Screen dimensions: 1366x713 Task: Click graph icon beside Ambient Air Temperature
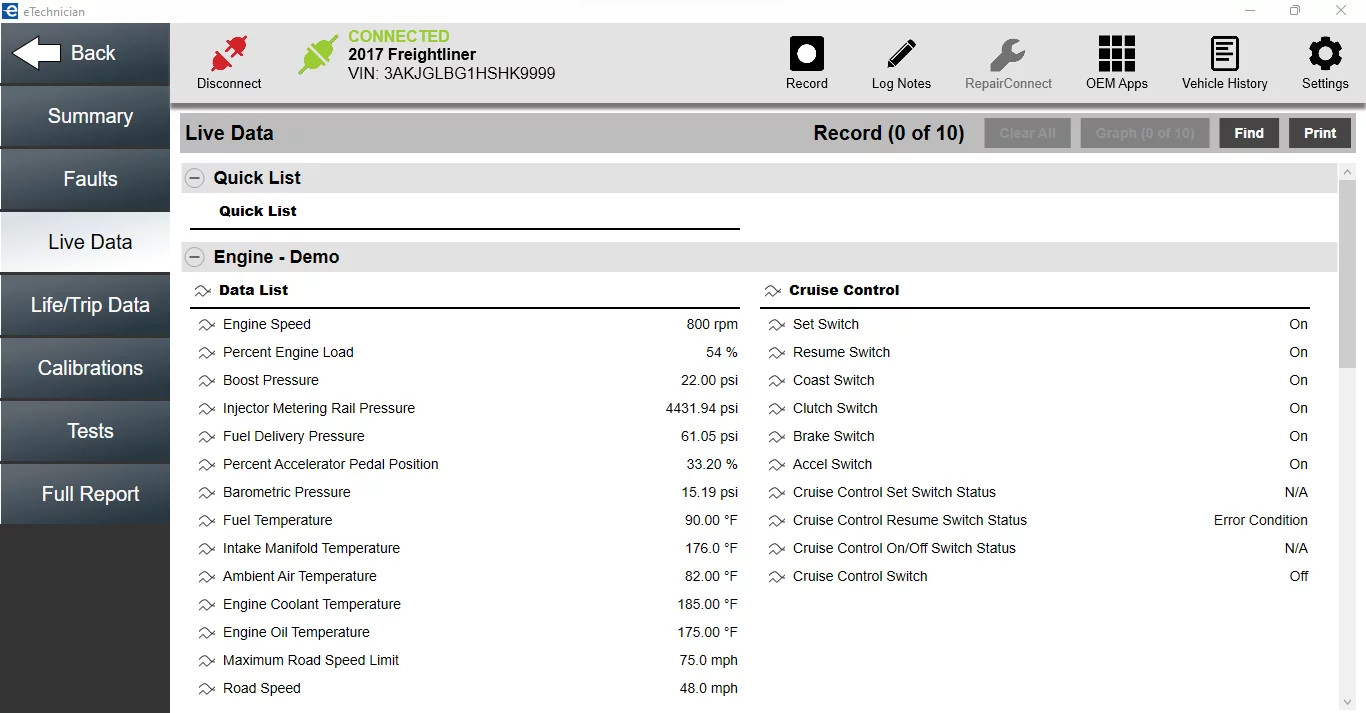coord(206,577)
